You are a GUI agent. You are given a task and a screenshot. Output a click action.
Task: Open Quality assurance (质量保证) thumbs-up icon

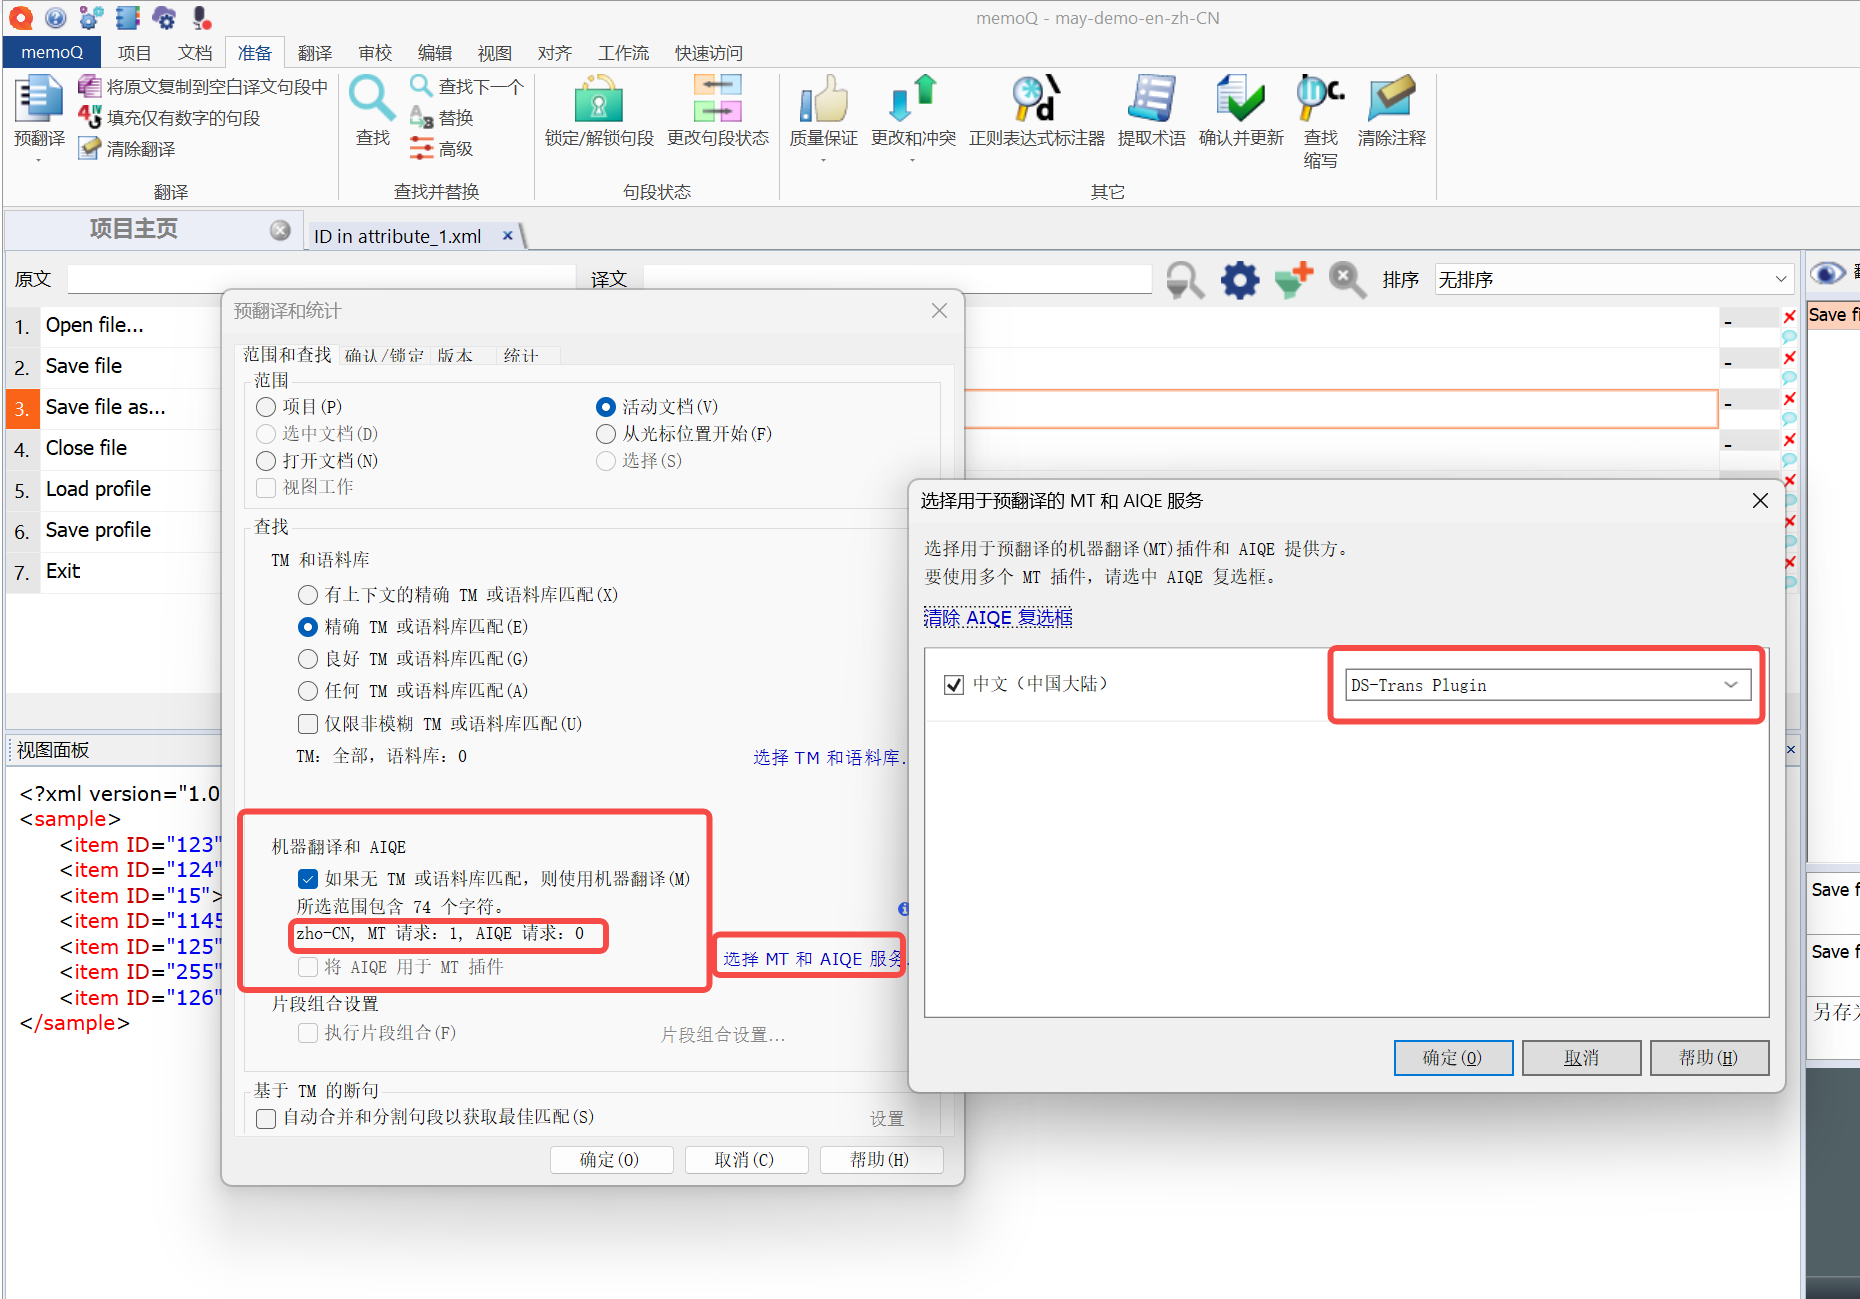pos(823,100)
